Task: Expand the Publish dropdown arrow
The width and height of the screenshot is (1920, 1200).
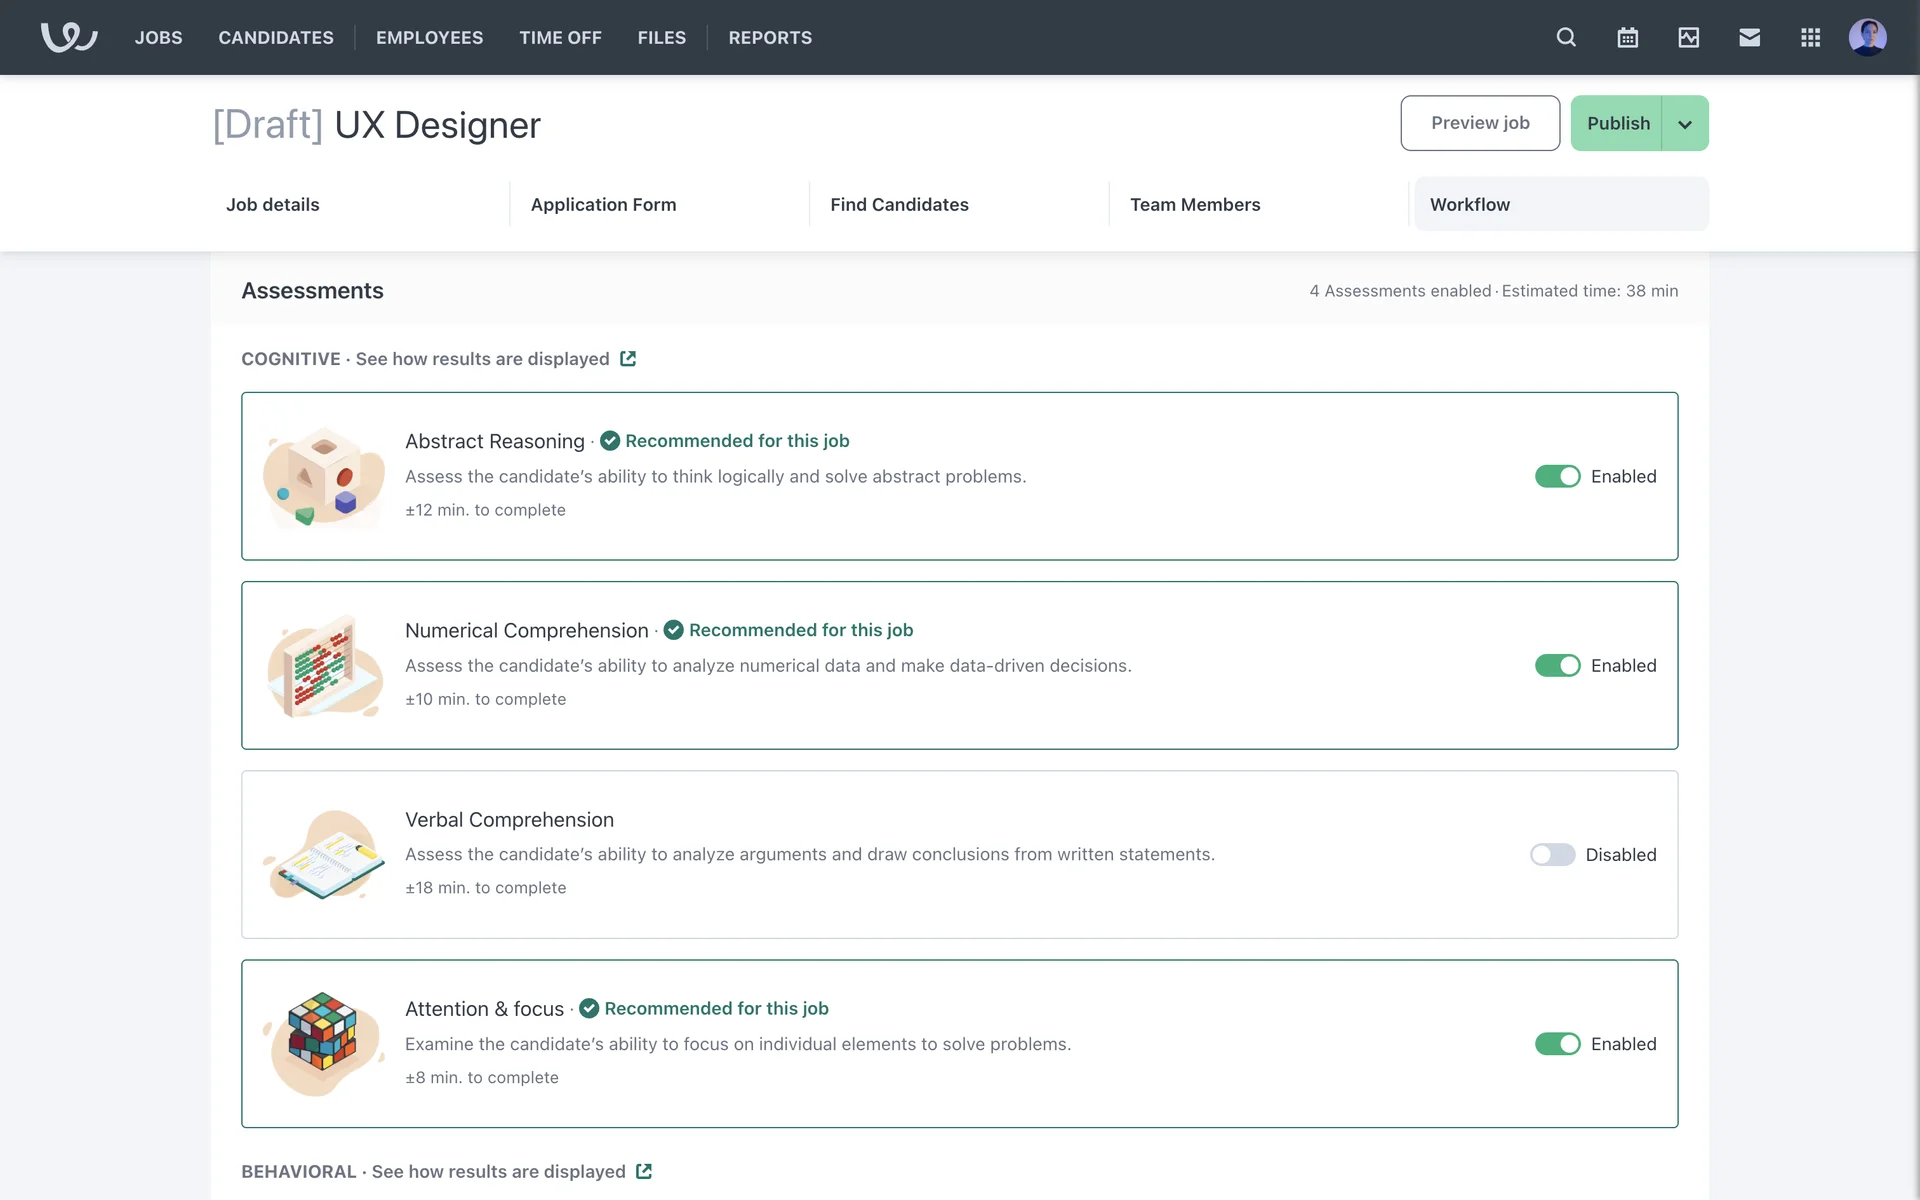Action: click(1685, 124)
